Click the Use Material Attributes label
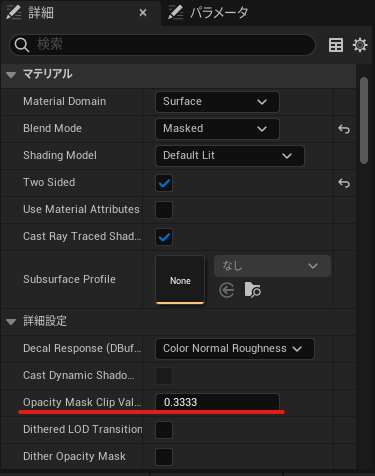The width and height of the screenshot is (375, 476). (x=81, y=209)
